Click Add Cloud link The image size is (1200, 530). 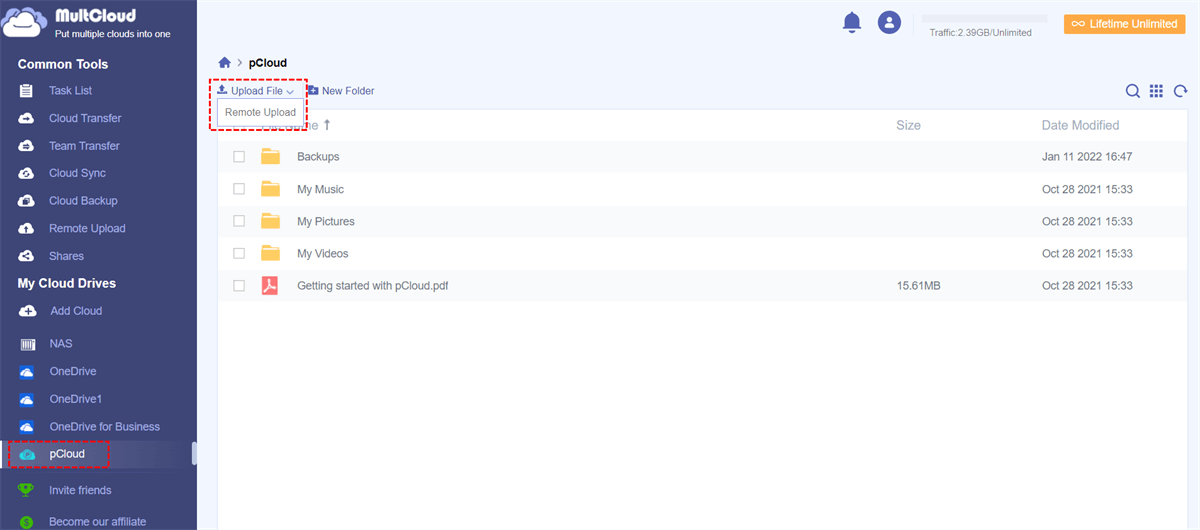tap(76, 311)
